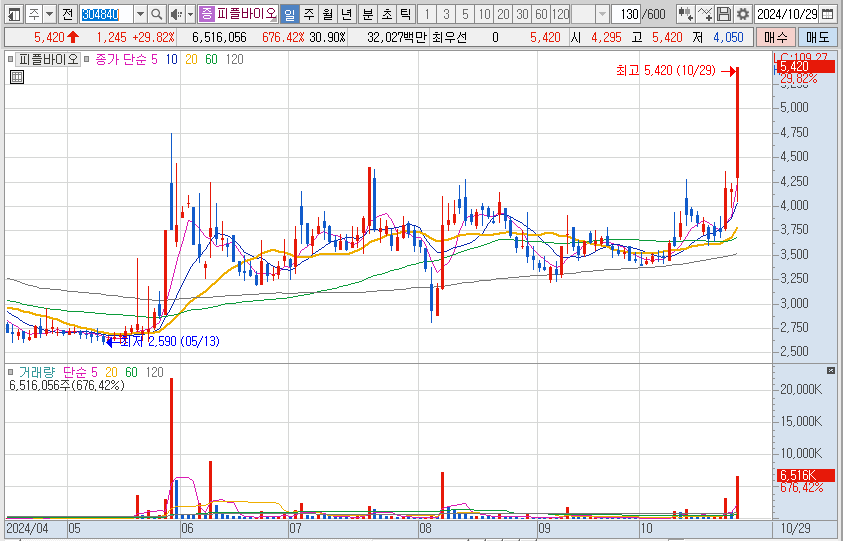Click the 매수 buy button

click(x=775, y=38)
